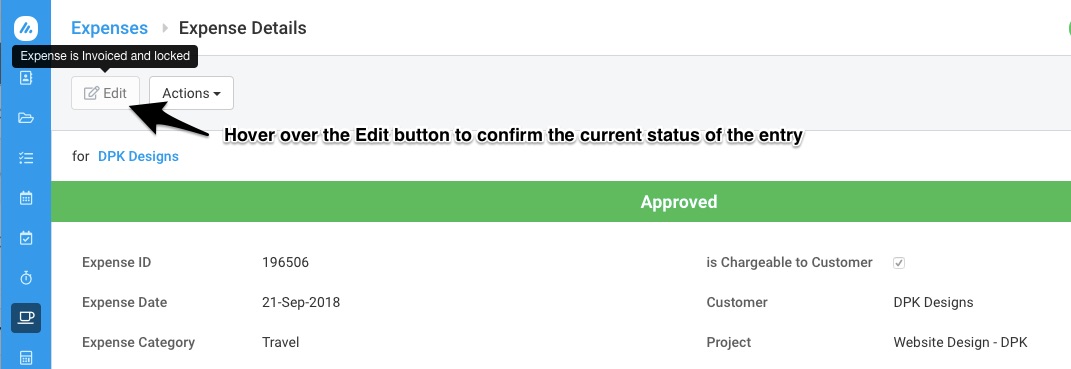Click the caret arrow on Actions button
This screenshot has width=1071, height=369.
[217, 94]
